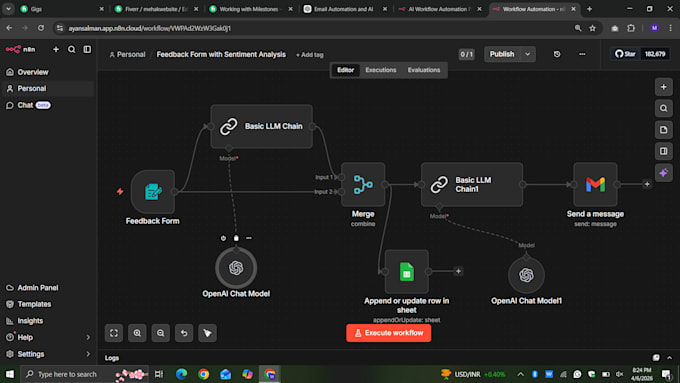Select Personal in the sidebar

click(x=48, y=88)
